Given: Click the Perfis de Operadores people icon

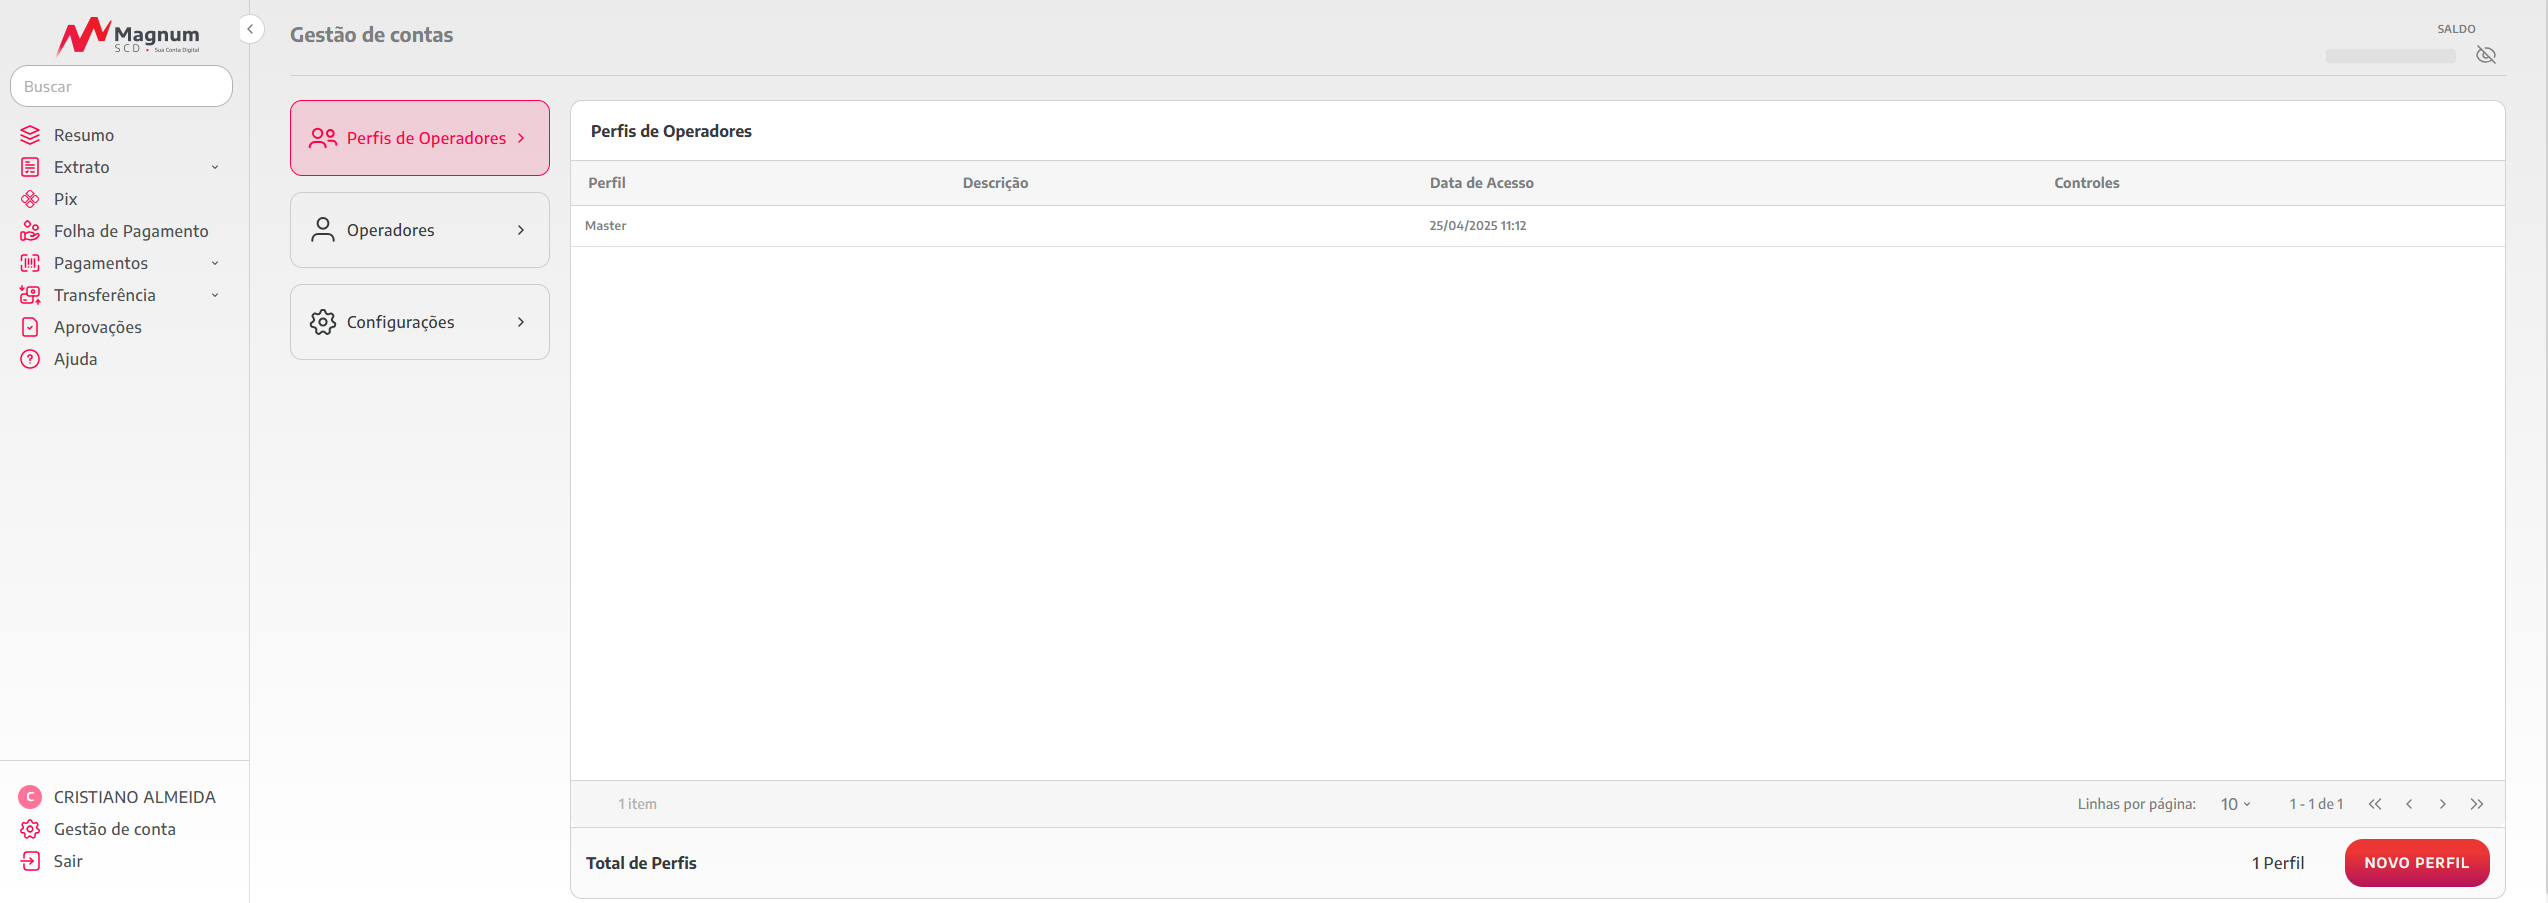Looking at the screenshot, I should click(323, 138).
